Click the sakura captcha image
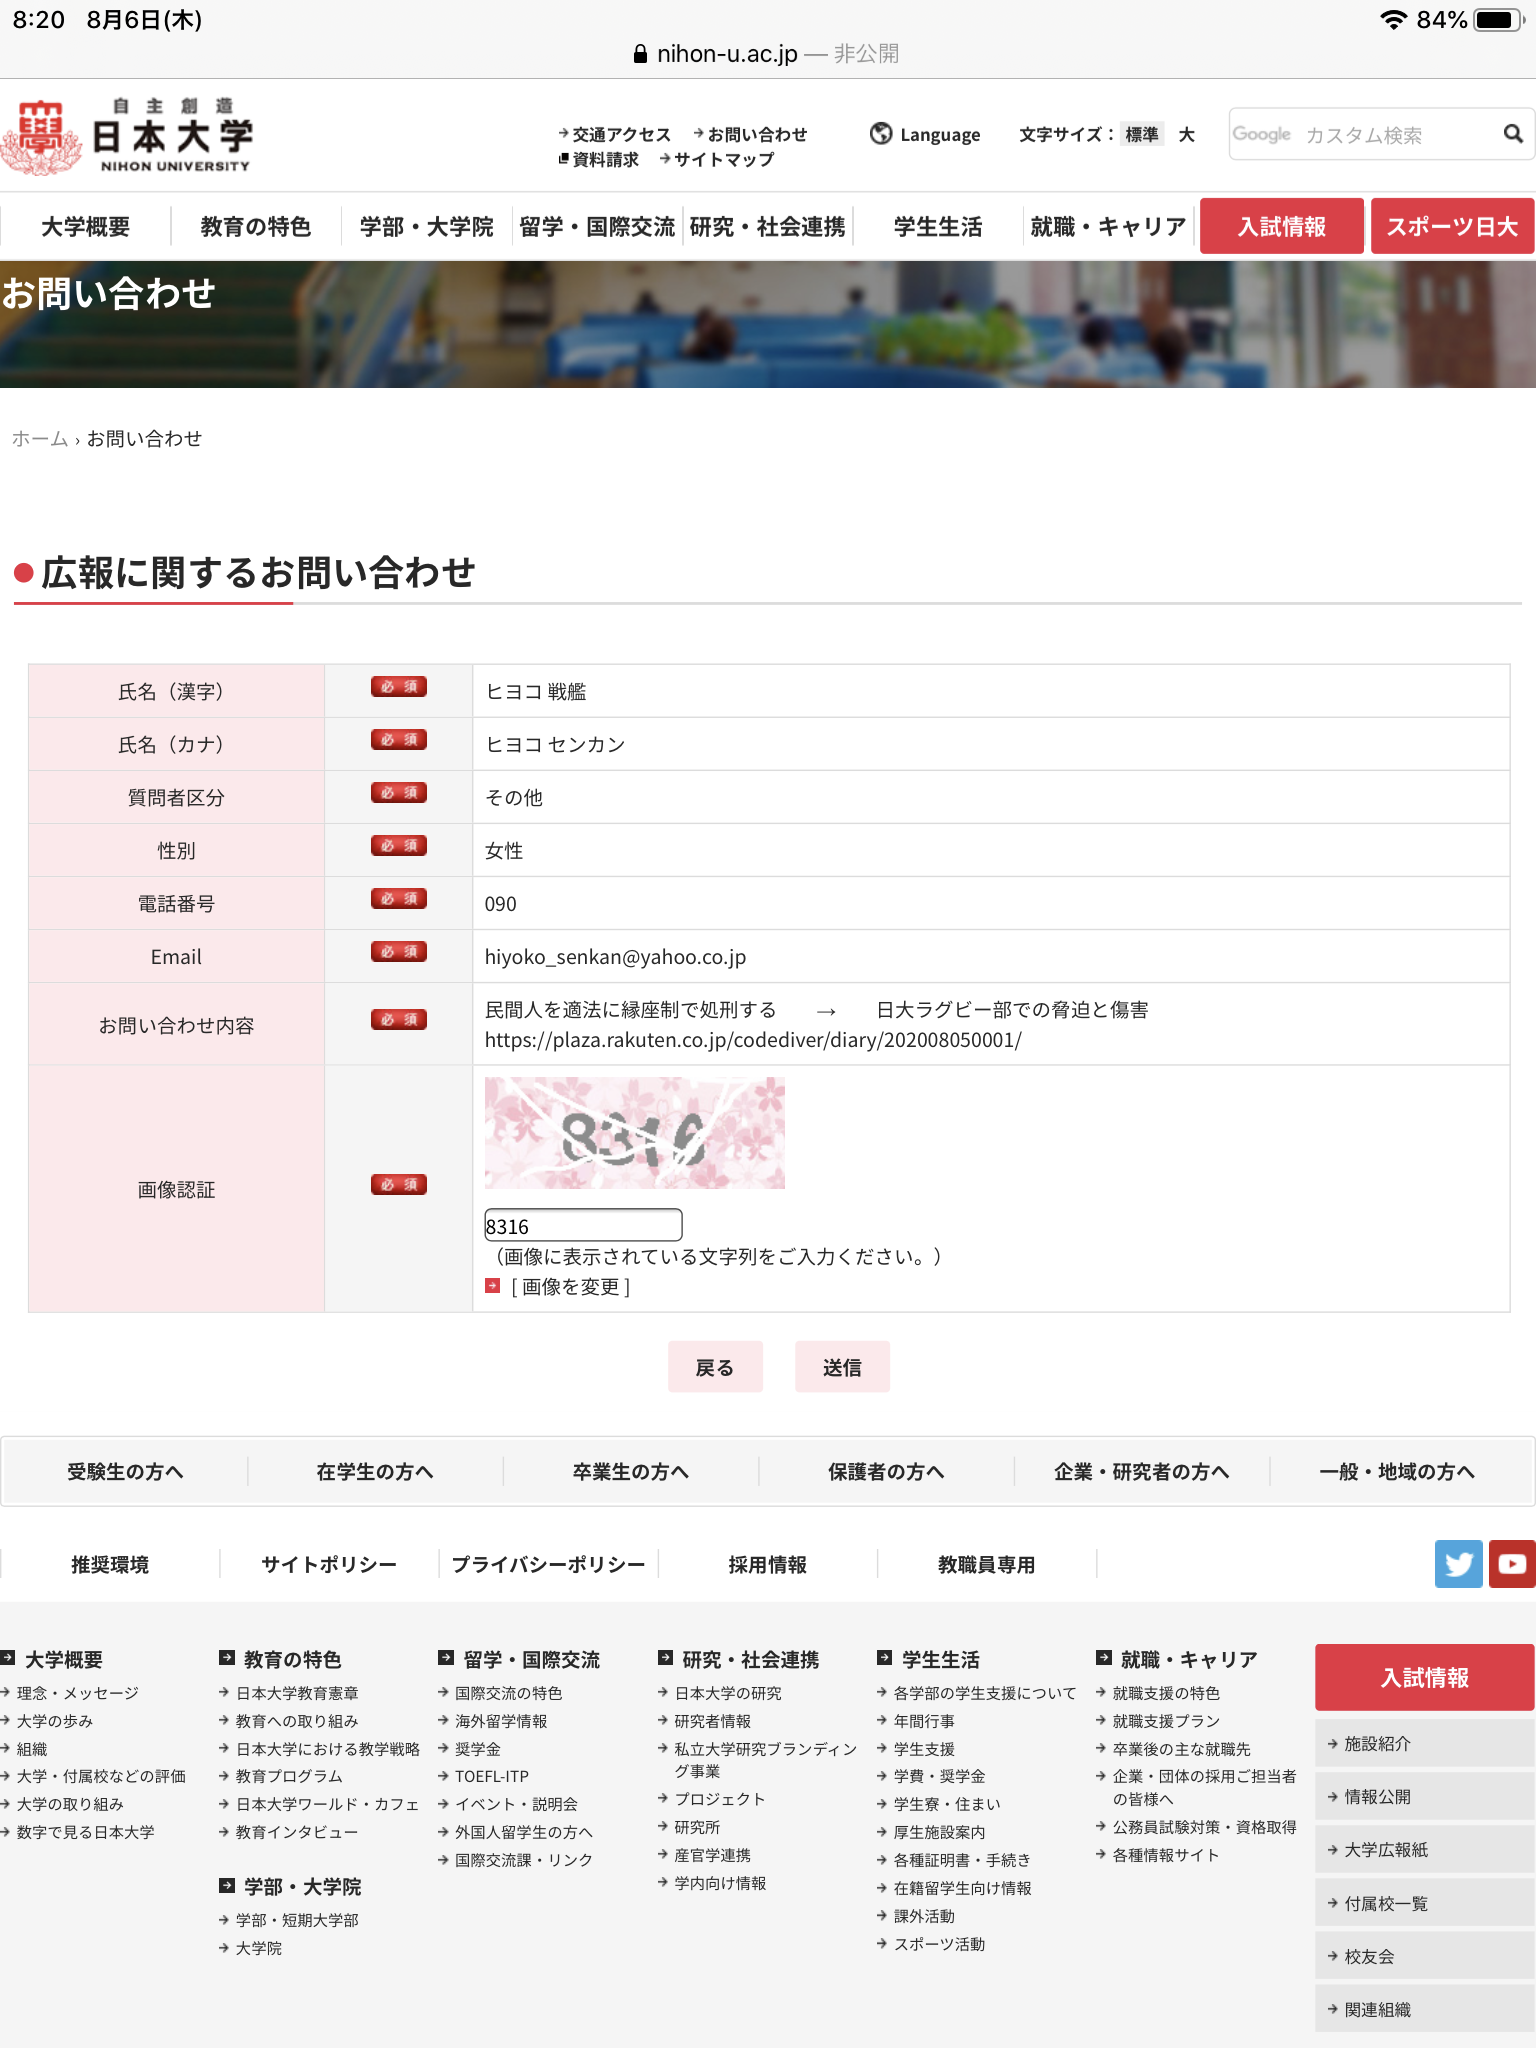 coord(634,1133)
